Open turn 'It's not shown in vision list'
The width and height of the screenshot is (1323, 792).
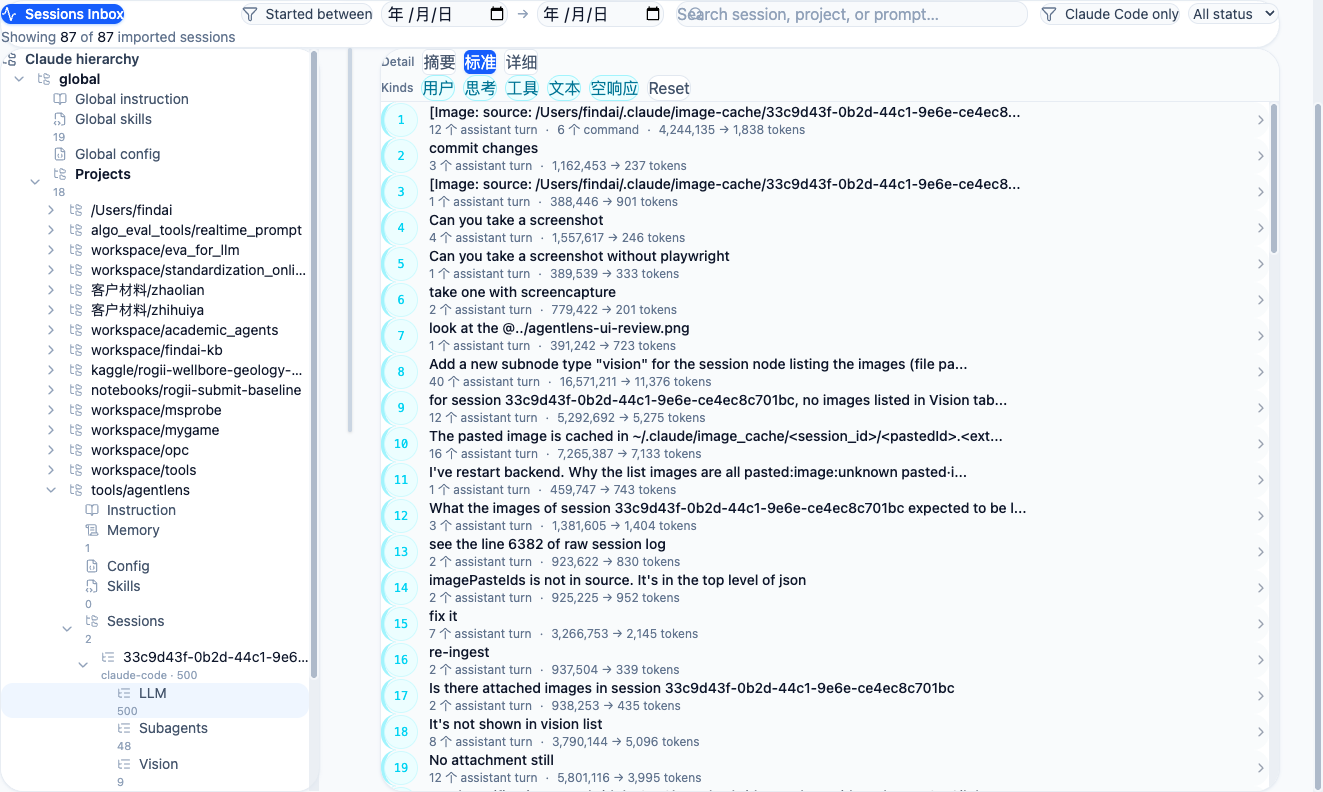(x=823, y=732)
